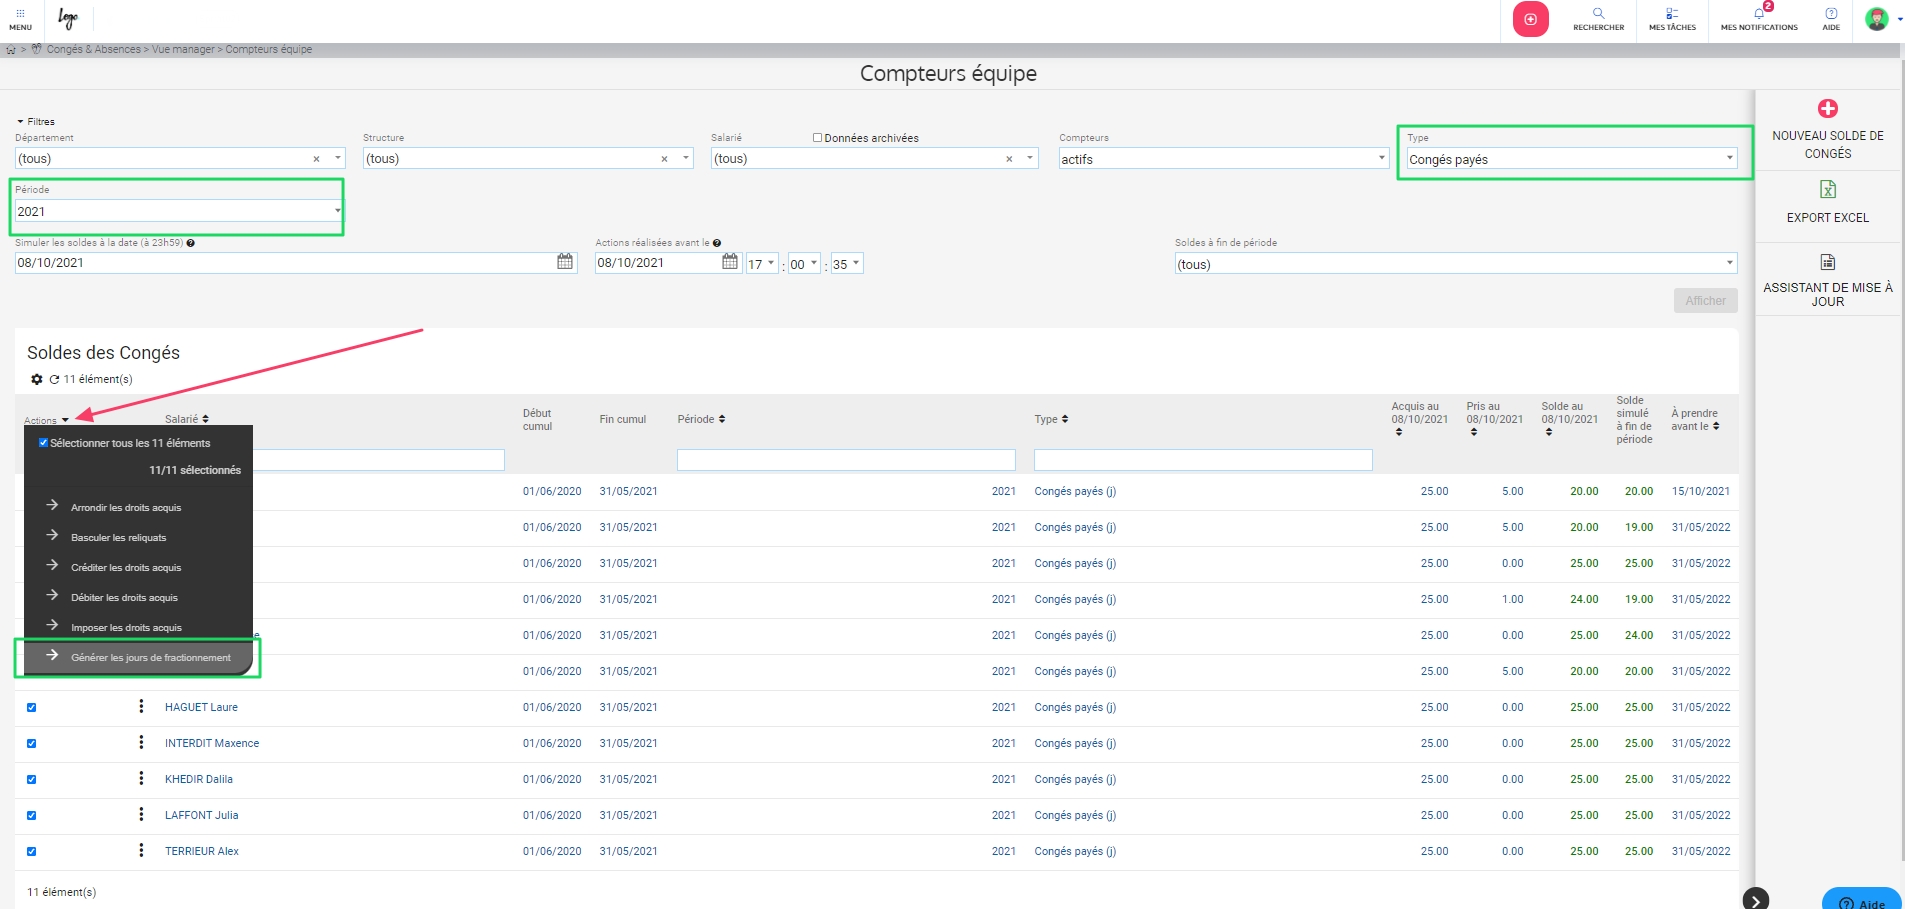The image size is (1905, 909).
Task: Open the Rechercher search icon
Action: [x=1598, y=14]
